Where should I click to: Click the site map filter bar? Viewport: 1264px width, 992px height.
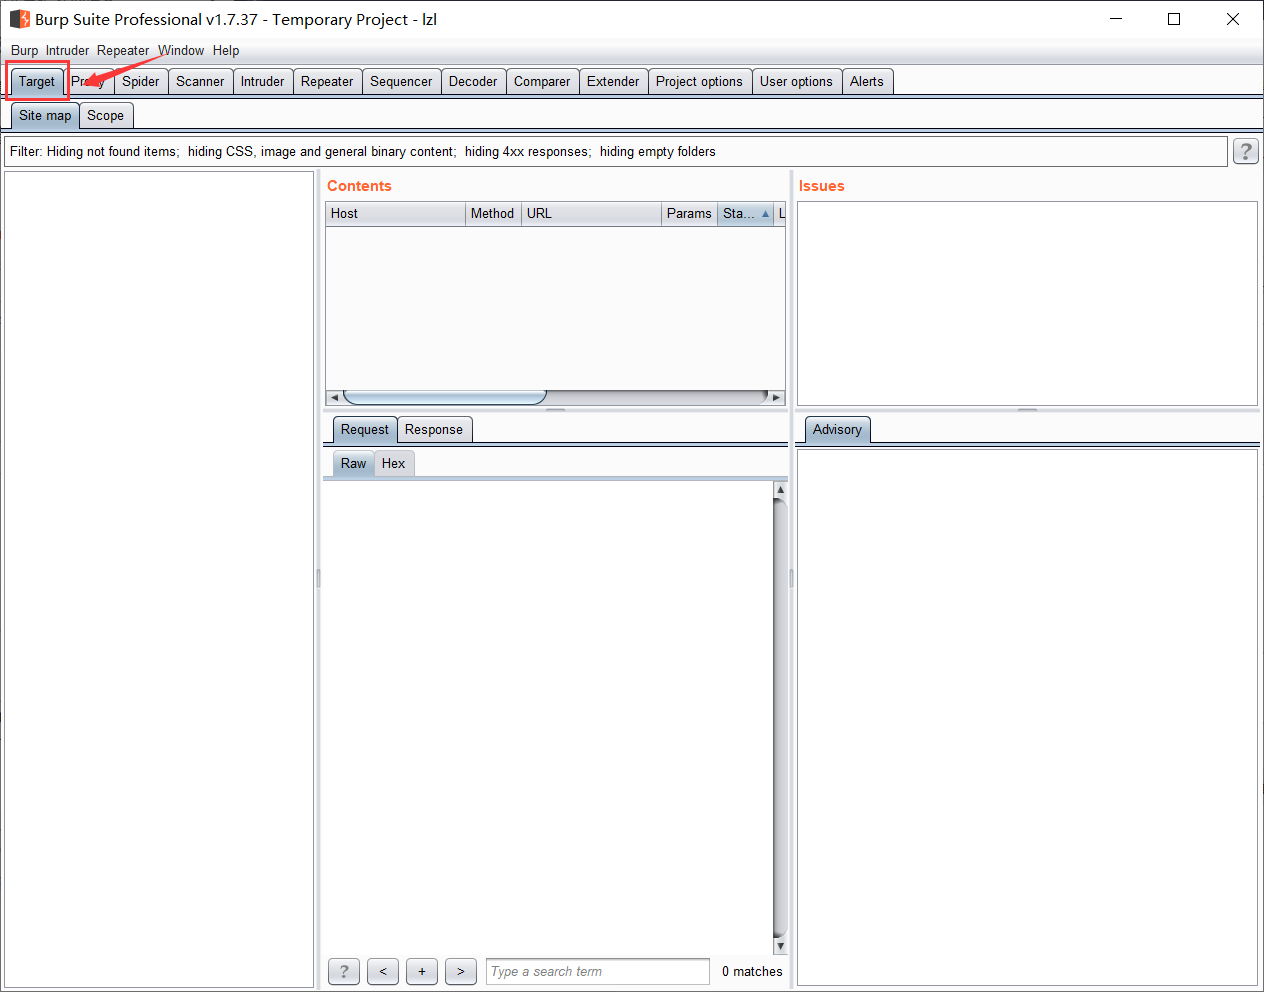(x=616, y=152)
